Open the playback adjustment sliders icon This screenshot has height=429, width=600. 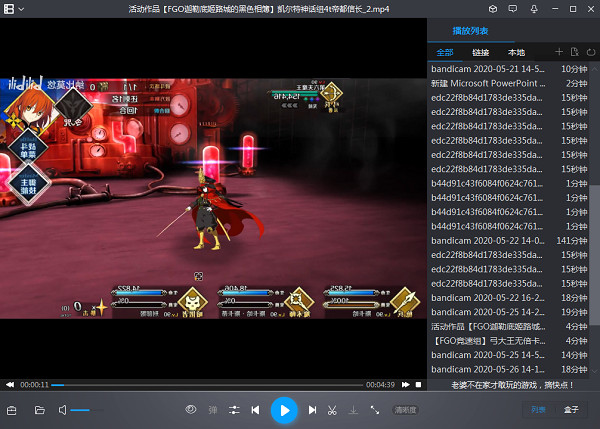(234, 410)
